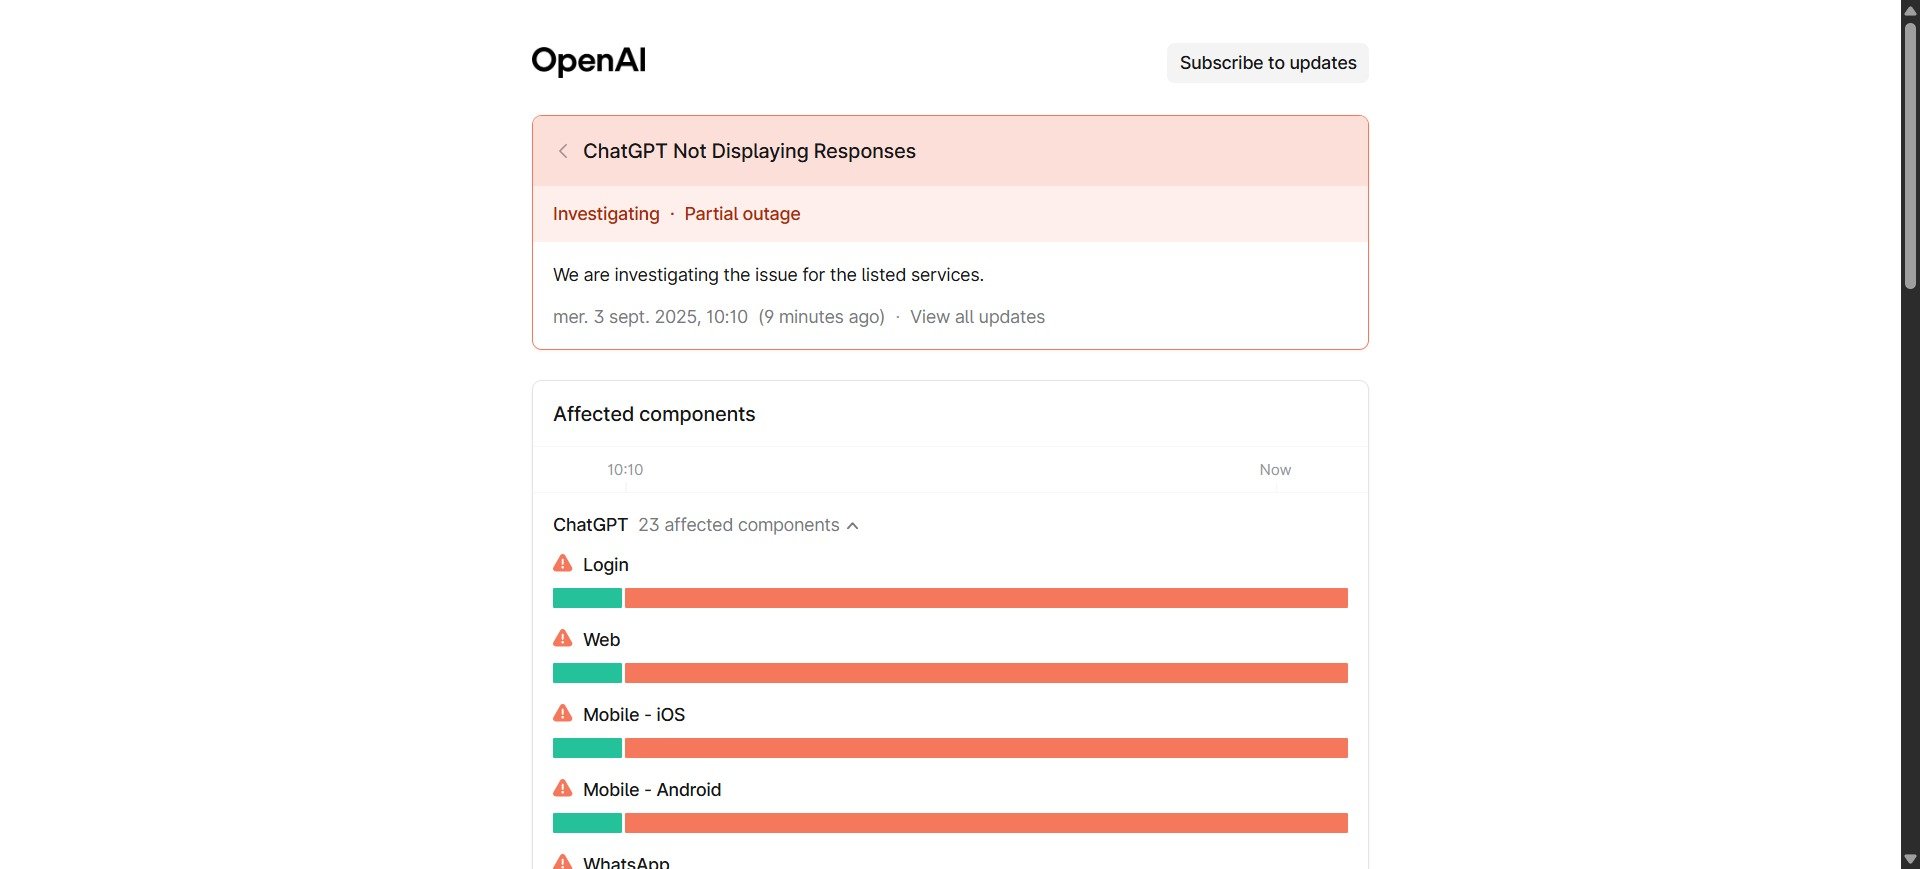Select the ChatGPT component group label
Screen dimensions: 1920x869
point(589,524)
